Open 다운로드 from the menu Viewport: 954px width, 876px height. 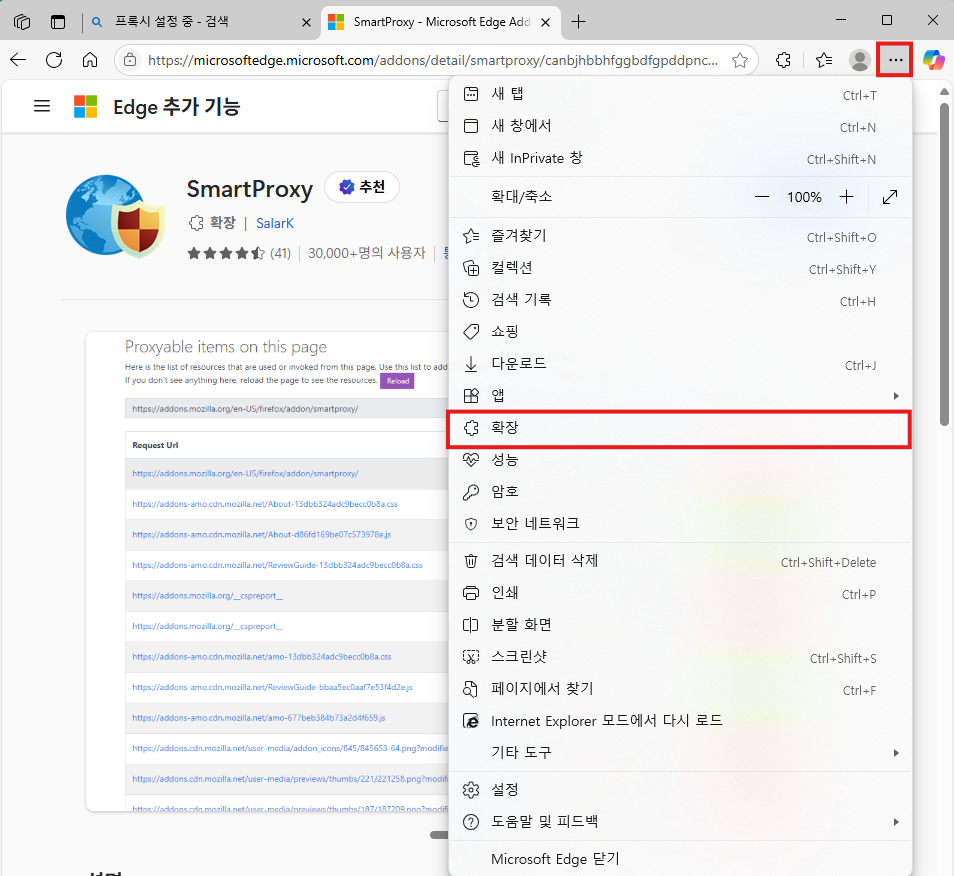pos(680,364)
